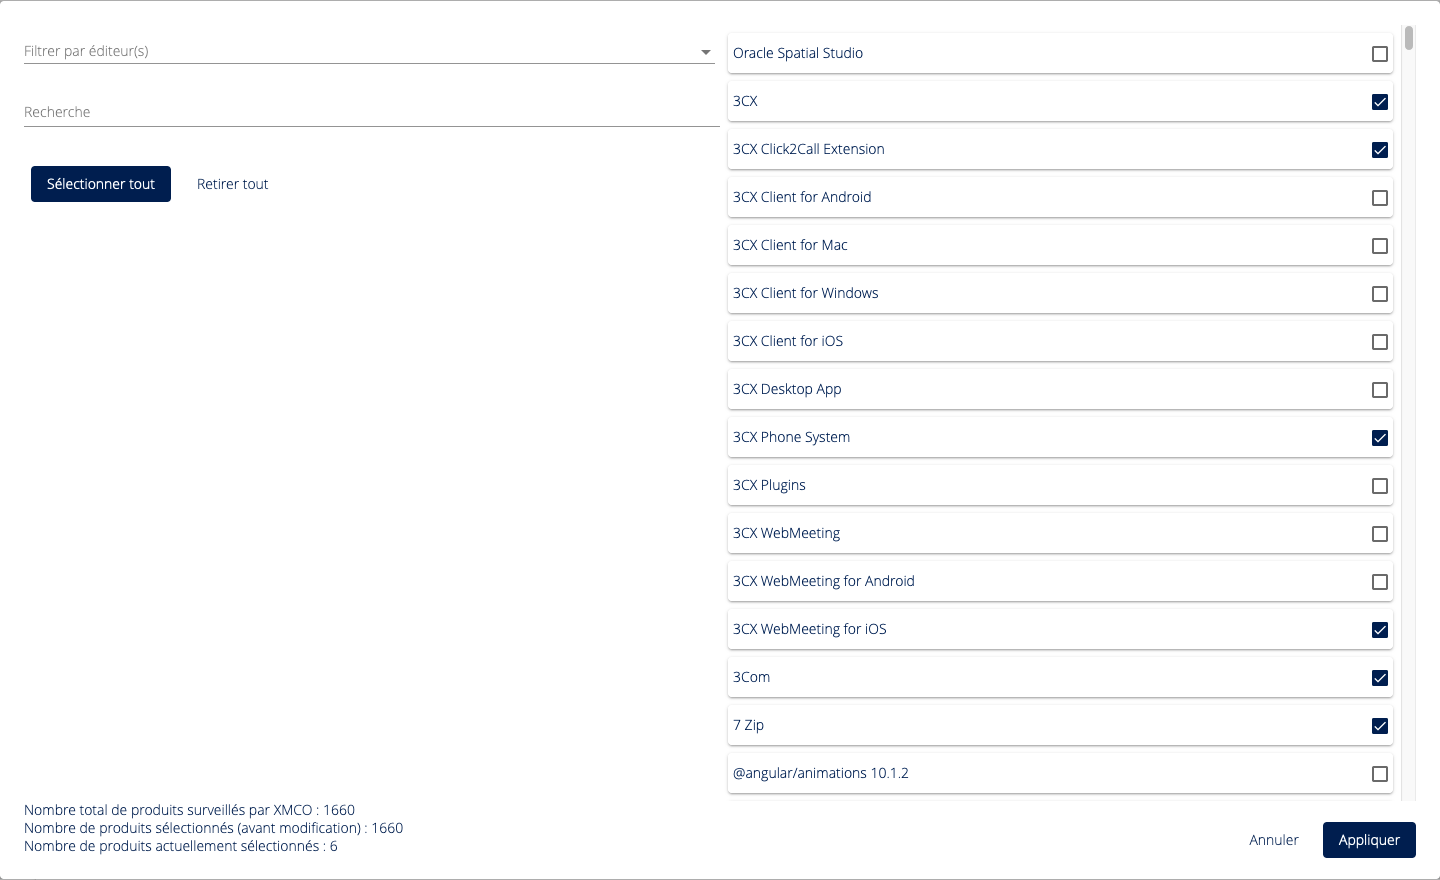Disable the 3Com checkbox
Viewport: 1440px width, 880px height.
(1380, 678)
